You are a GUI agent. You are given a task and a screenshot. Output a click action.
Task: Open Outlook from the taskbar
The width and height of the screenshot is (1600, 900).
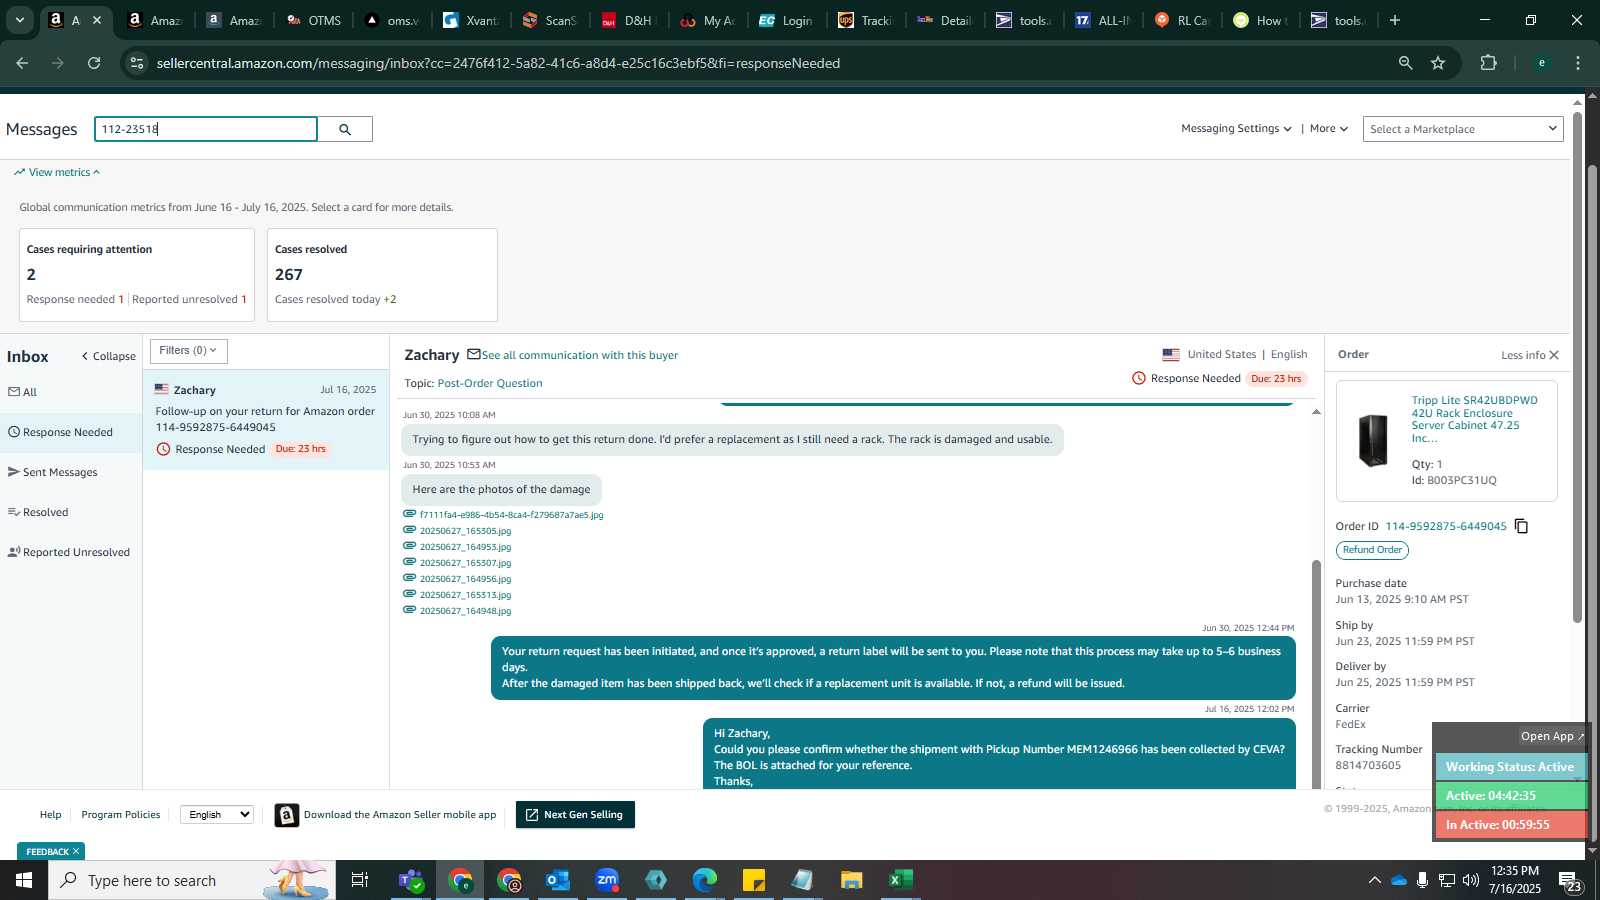[x=558, y=880]
